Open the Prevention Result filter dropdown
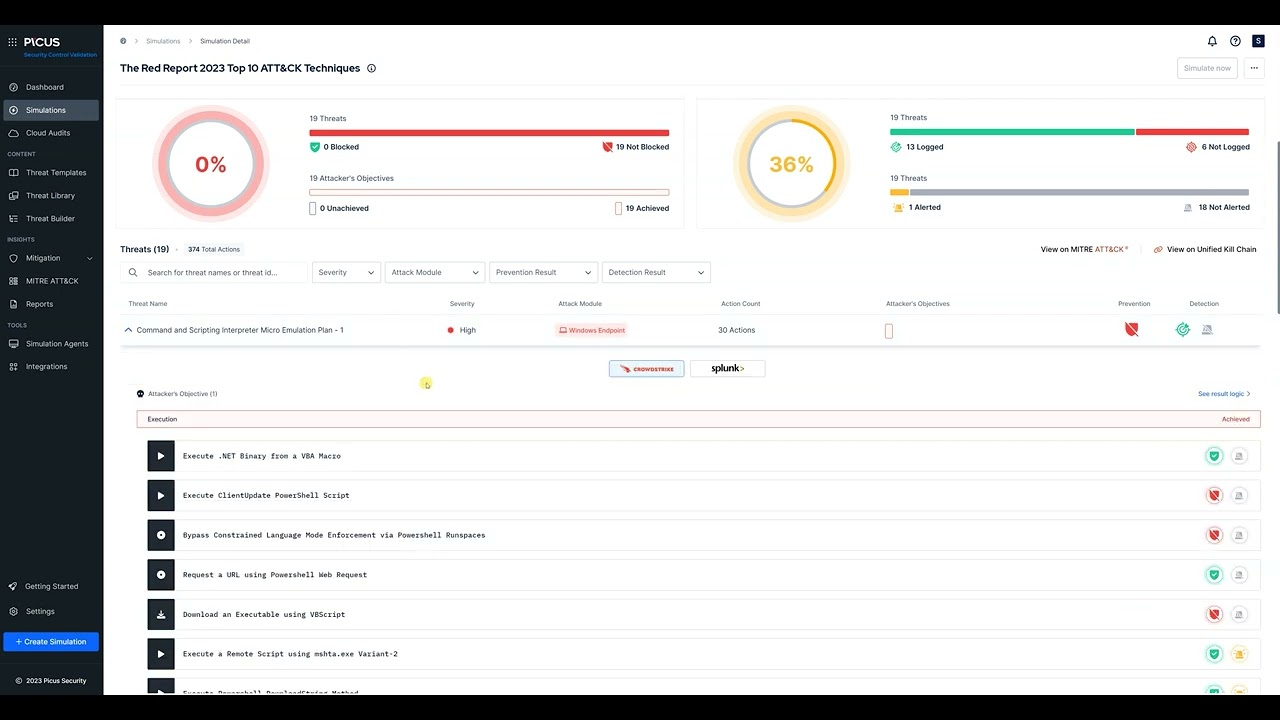Screen dimensions: 1280x720 pyautogui.click(x=543, y=272)
